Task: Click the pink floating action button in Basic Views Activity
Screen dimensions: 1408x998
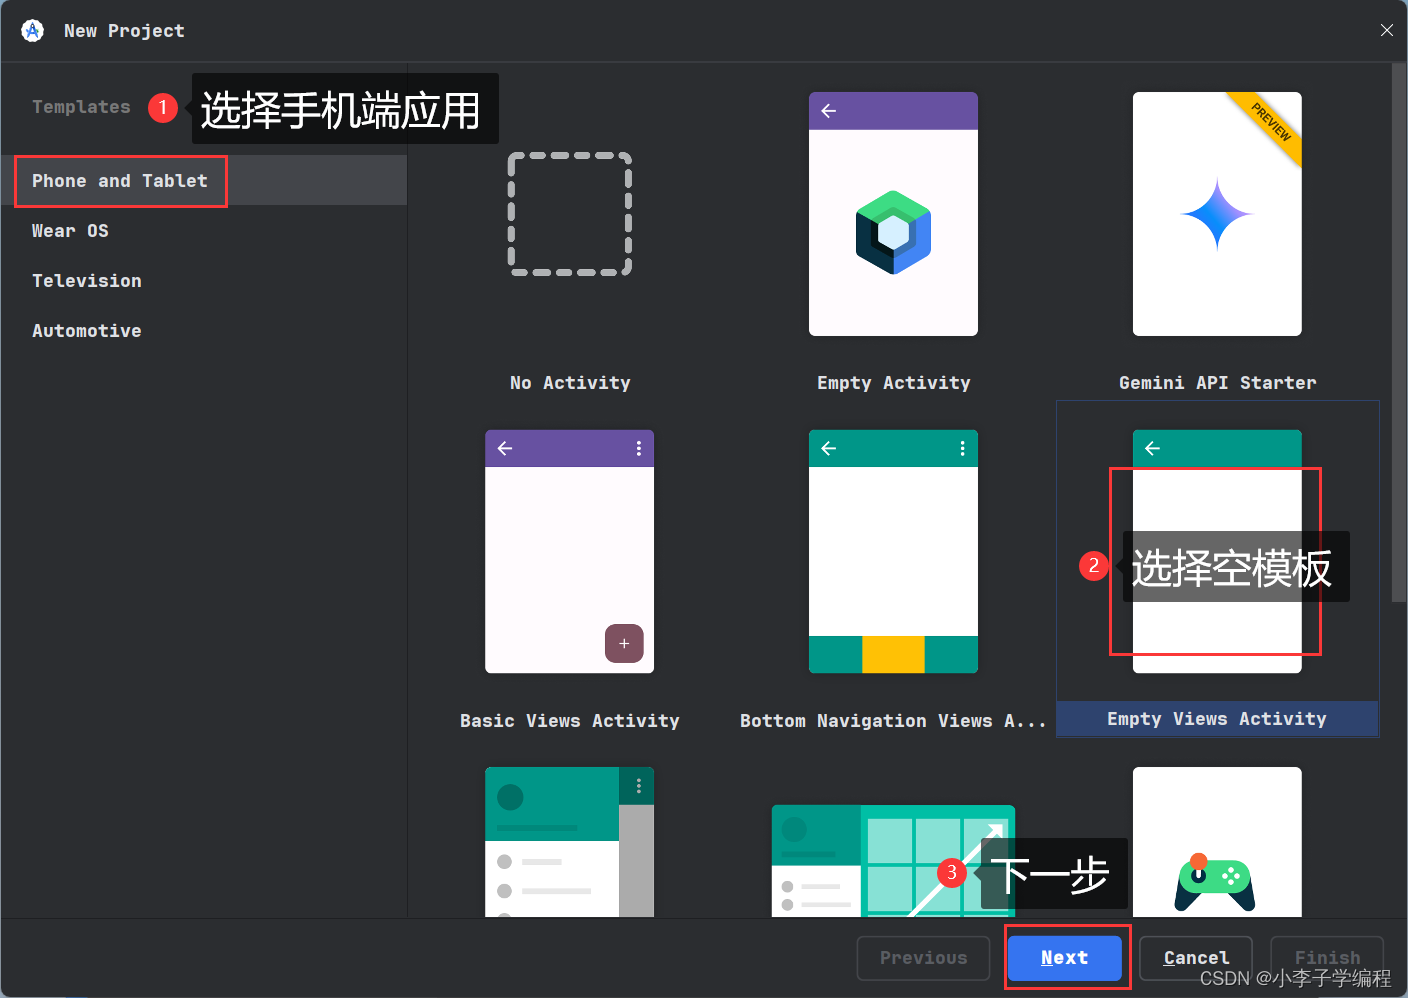Action: click(x=624, y=643)
